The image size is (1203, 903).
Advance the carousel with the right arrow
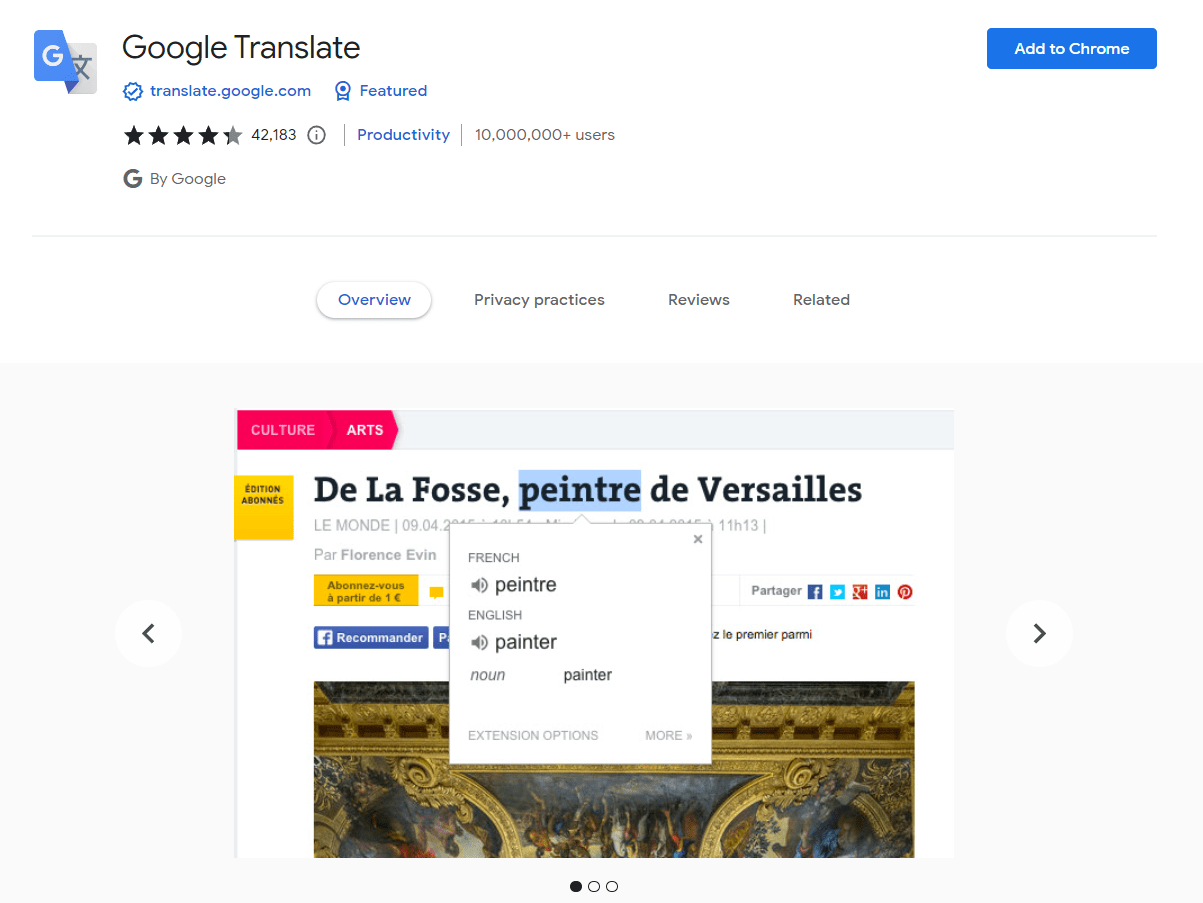1039,633
